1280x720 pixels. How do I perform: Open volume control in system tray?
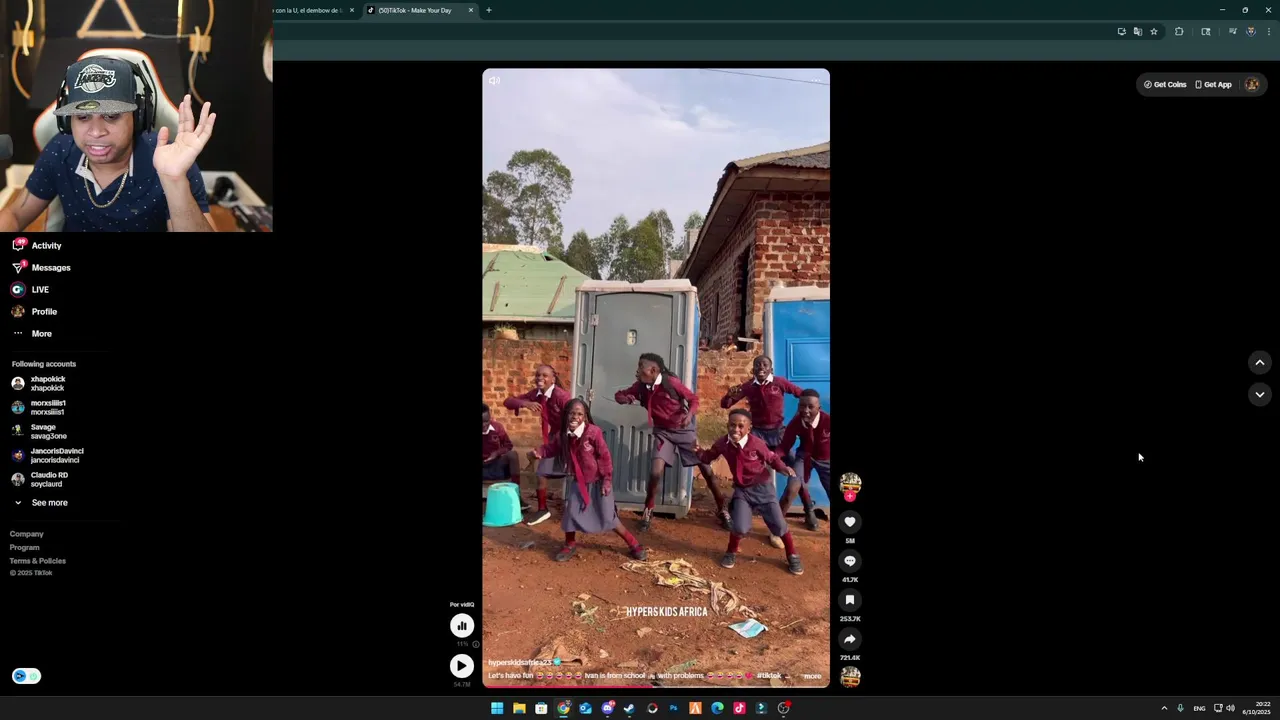[x=1230, y=708]
